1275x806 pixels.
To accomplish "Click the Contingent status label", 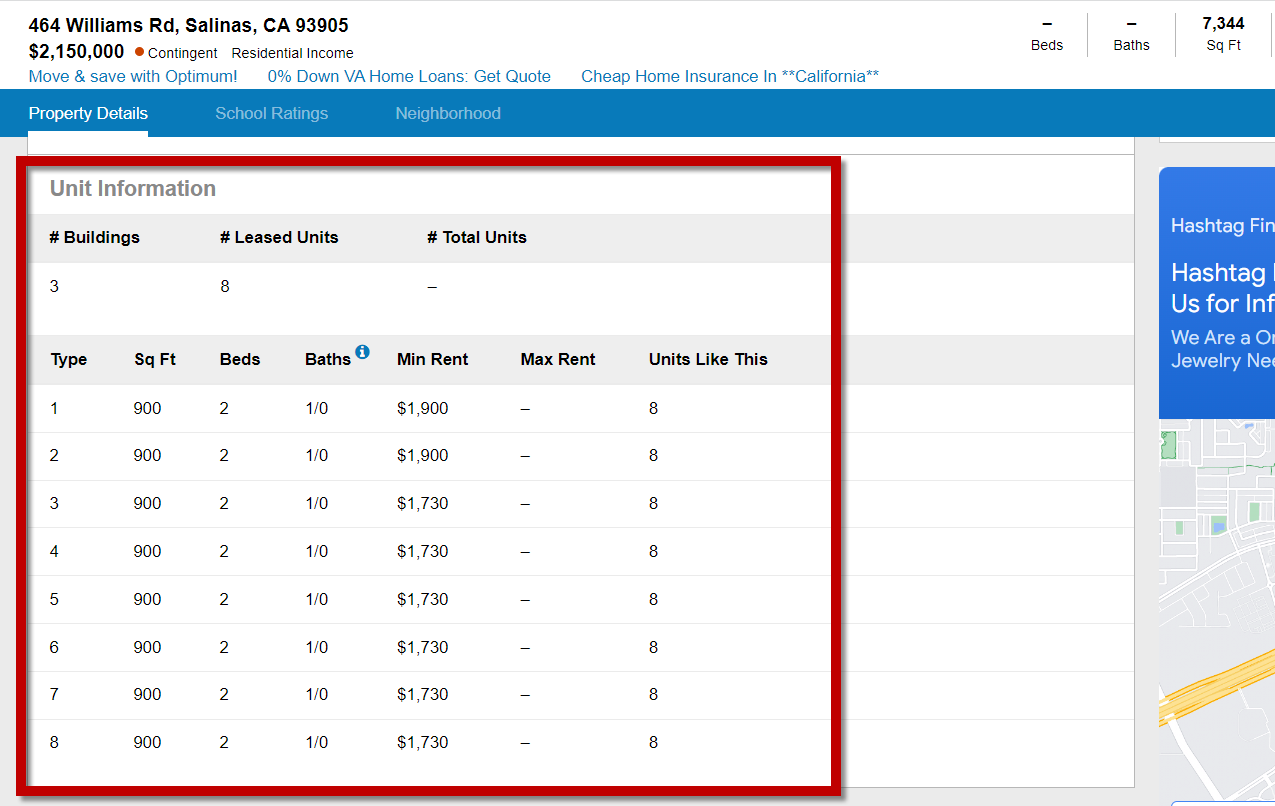I will [183, 53].
